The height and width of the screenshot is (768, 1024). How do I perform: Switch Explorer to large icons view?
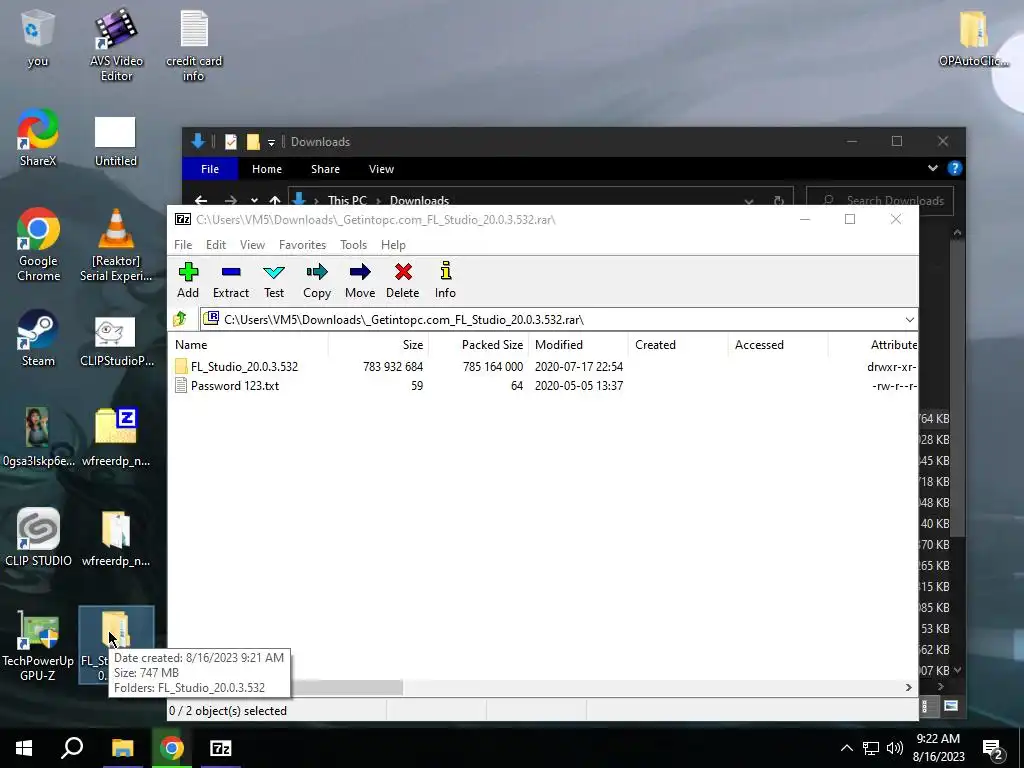(x=951, y=705)
